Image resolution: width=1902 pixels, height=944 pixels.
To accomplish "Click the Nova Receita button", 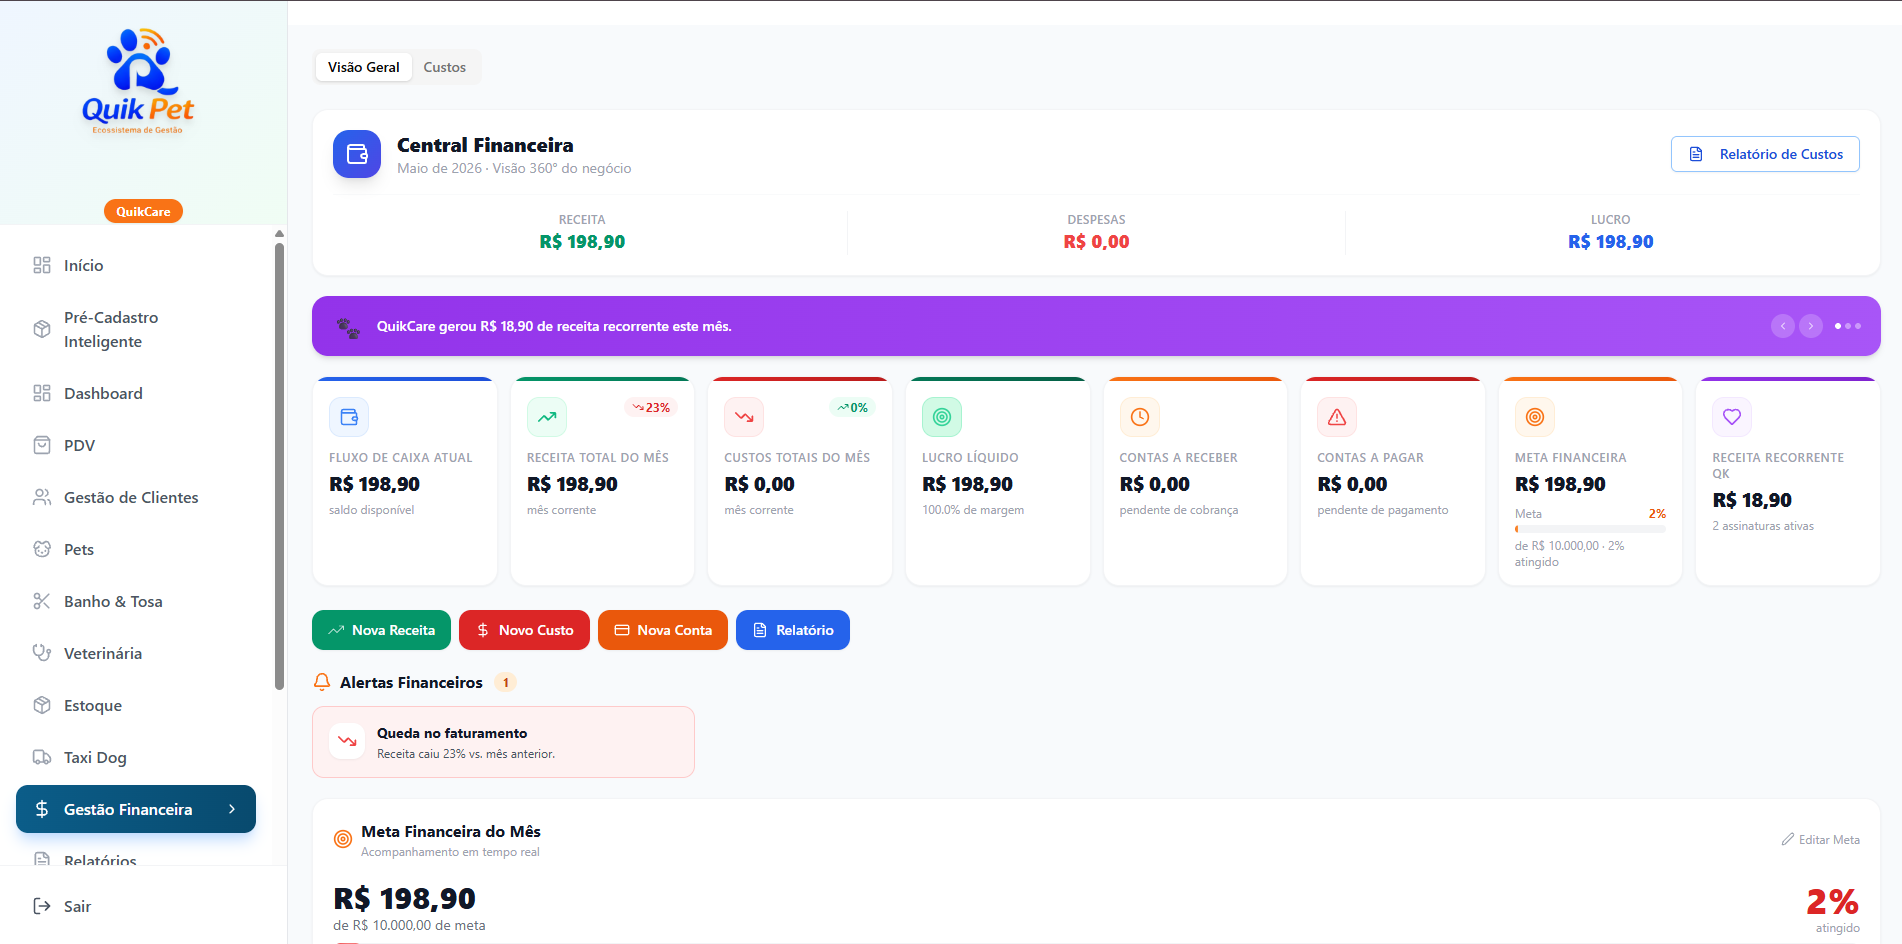I will click(381, 630).
